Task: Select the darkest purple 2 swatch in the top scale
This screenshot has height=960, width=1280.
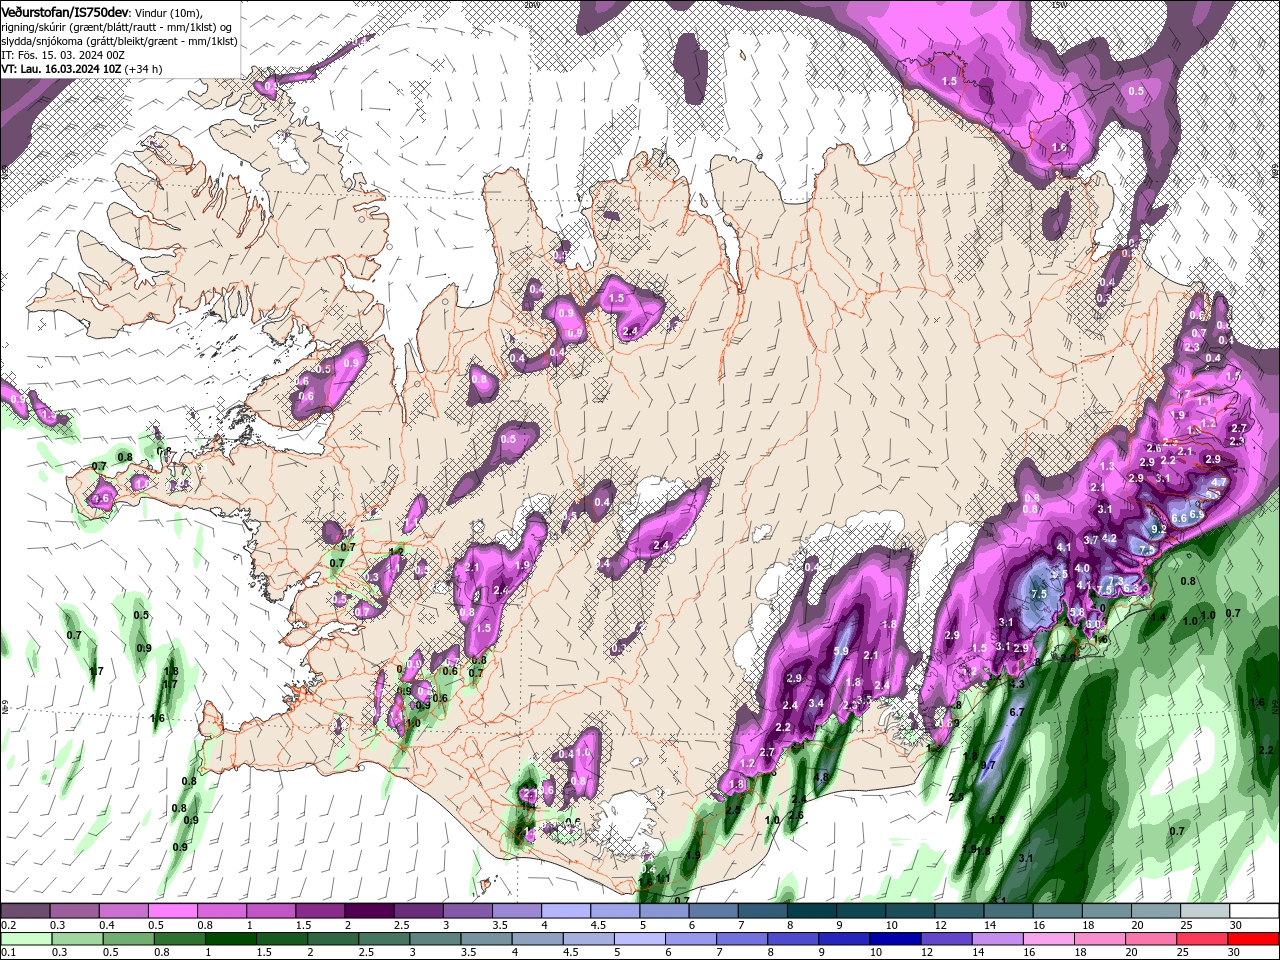Action: [369, 911]
